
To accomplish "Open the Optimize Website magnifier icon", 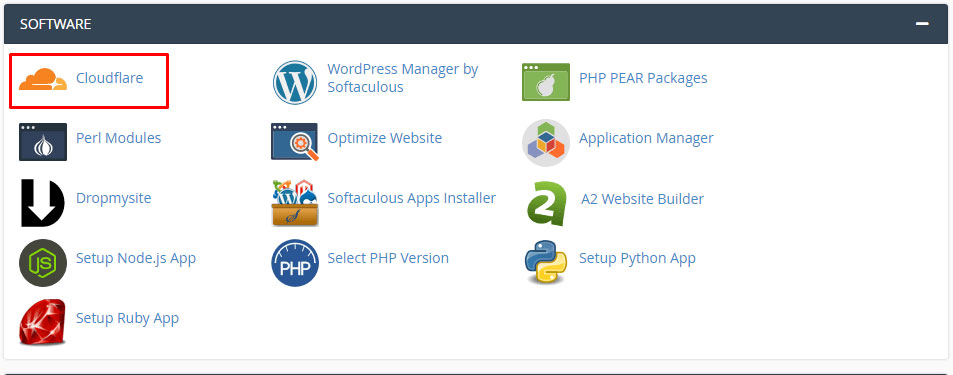I will coord(295,142).
